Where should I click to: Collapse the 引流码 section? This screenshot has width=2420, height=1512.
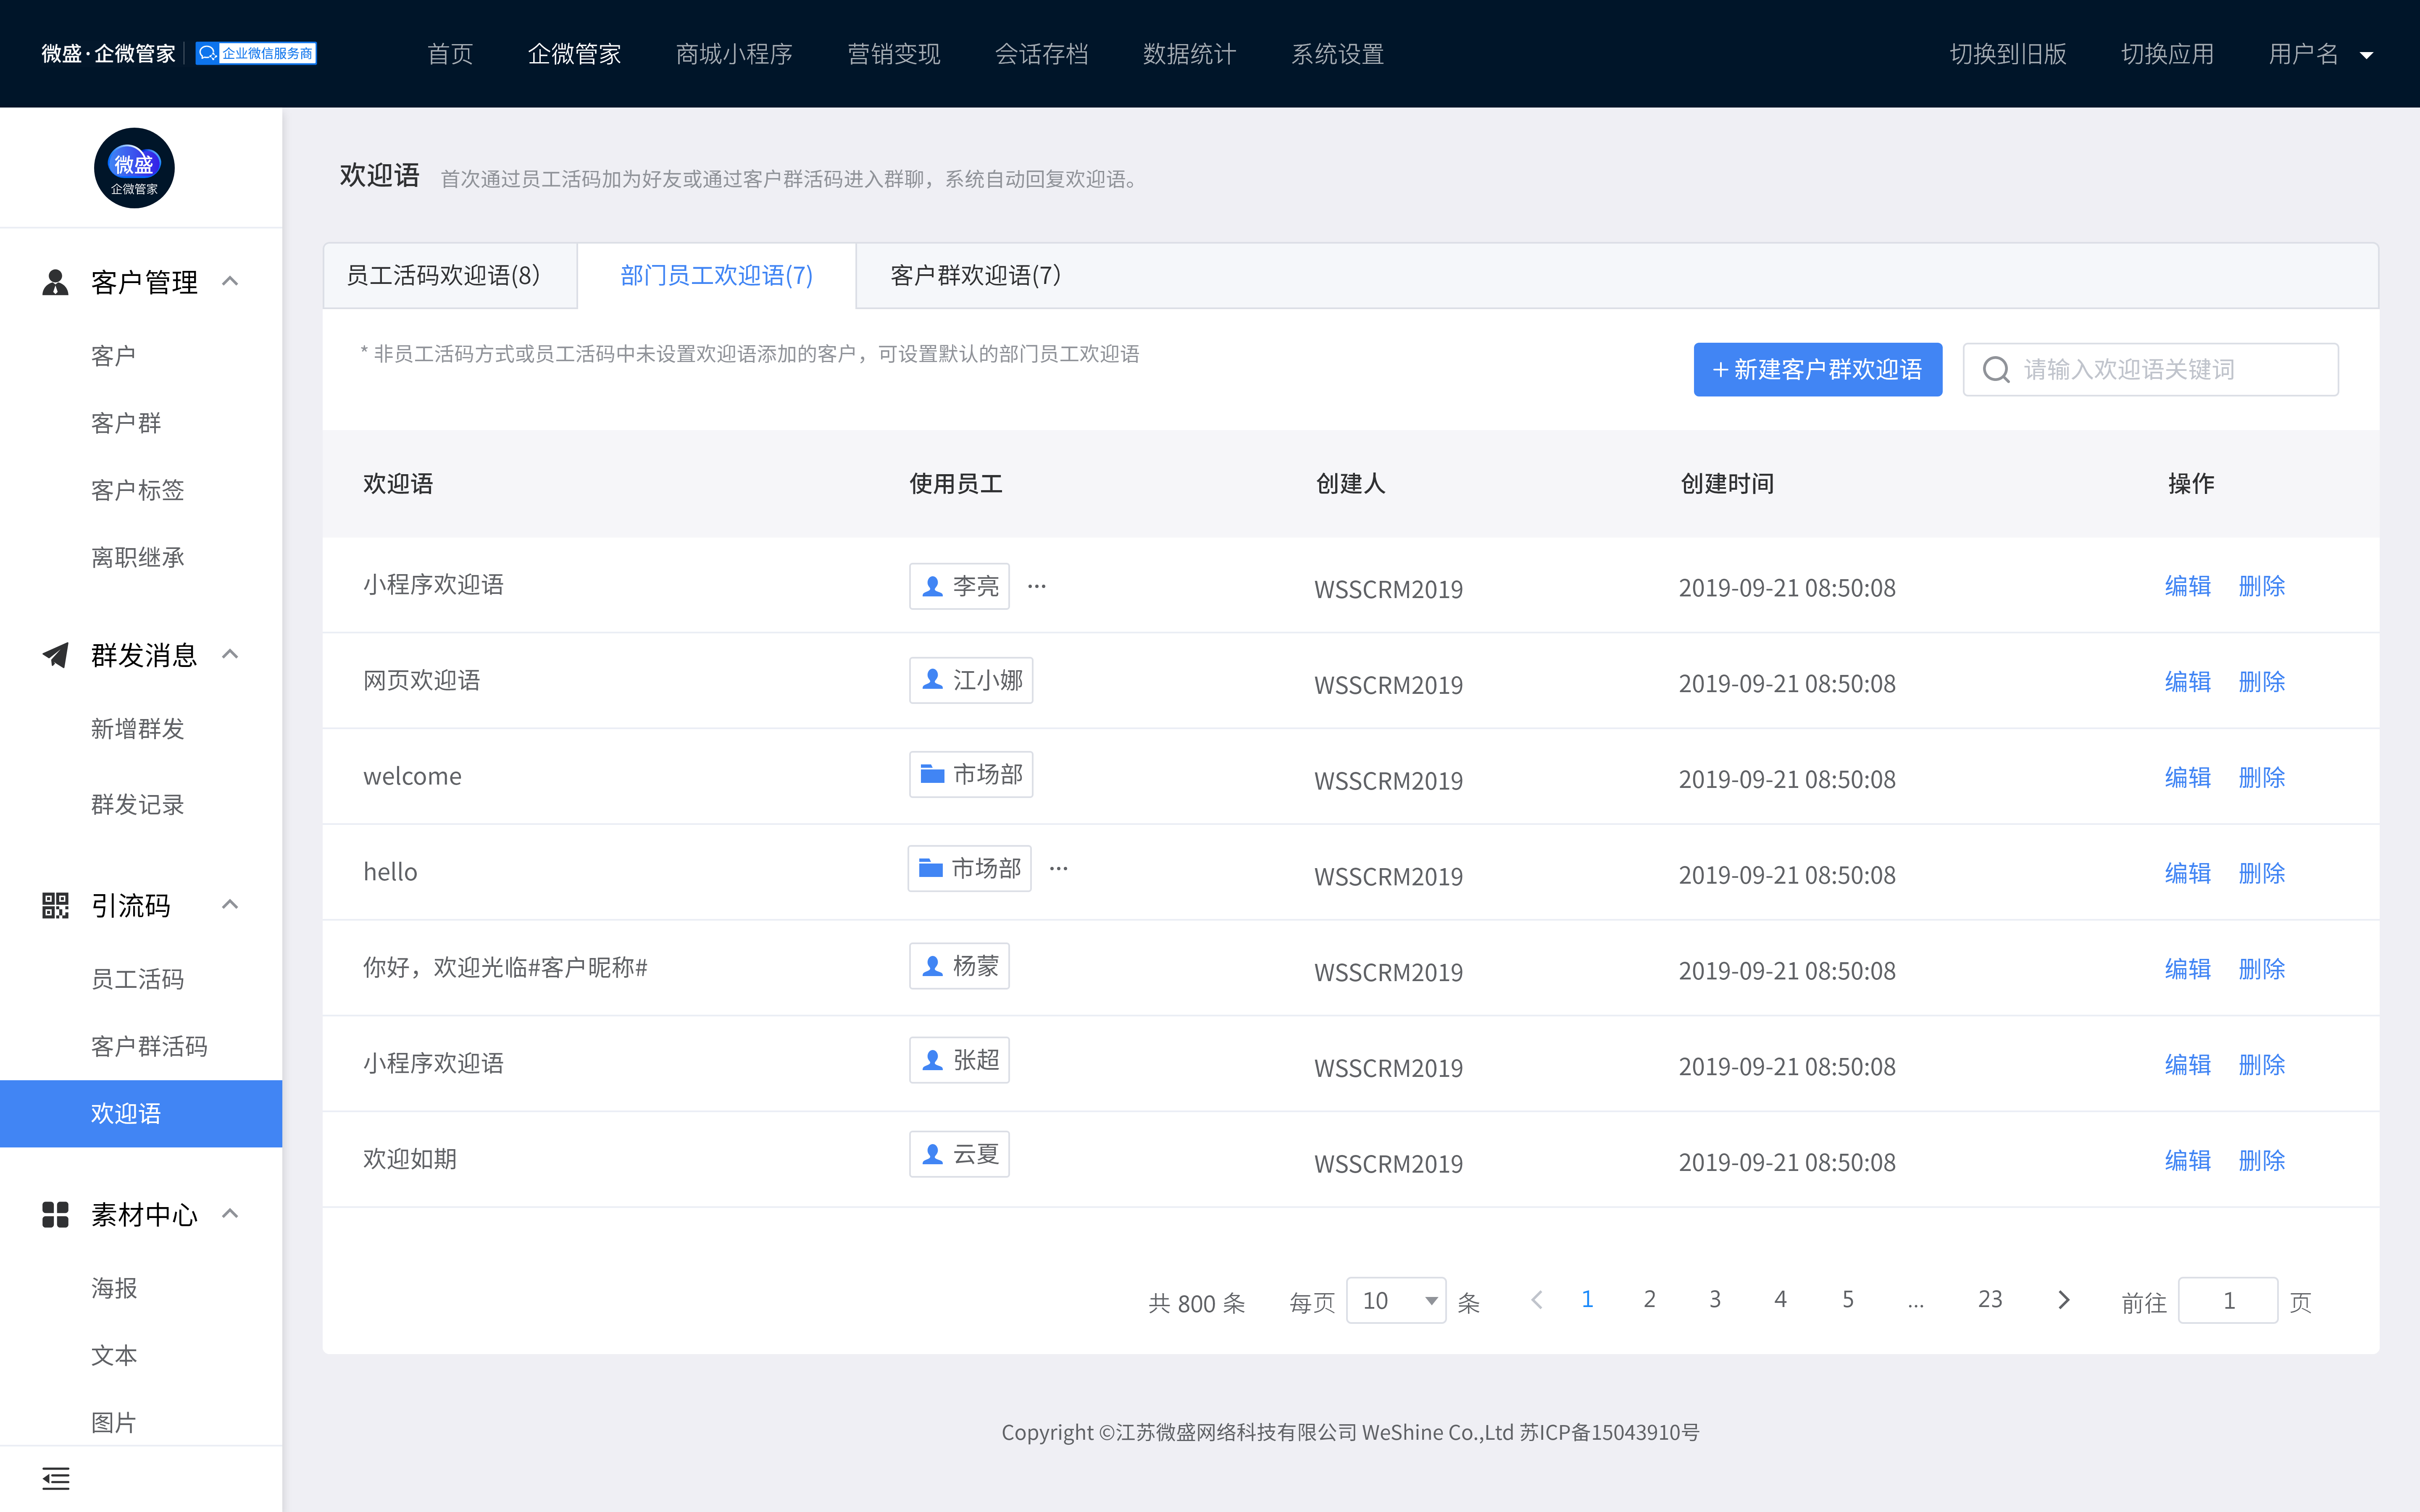point(230,904)
